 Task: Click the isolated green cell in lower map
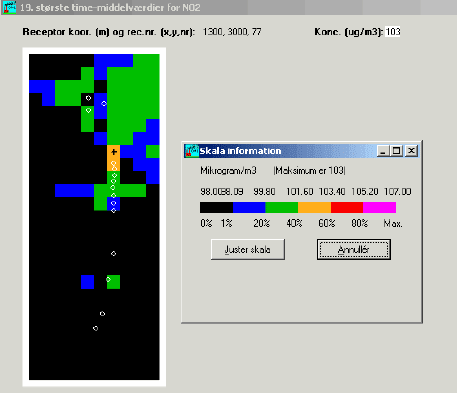pos(114,282)
